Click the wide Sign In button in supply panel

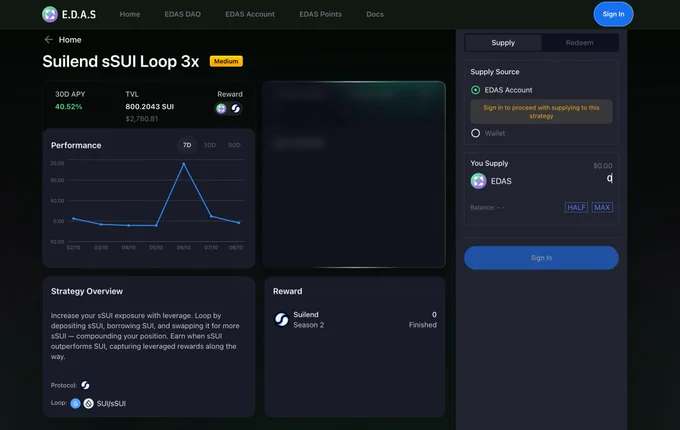click(541, 258)
